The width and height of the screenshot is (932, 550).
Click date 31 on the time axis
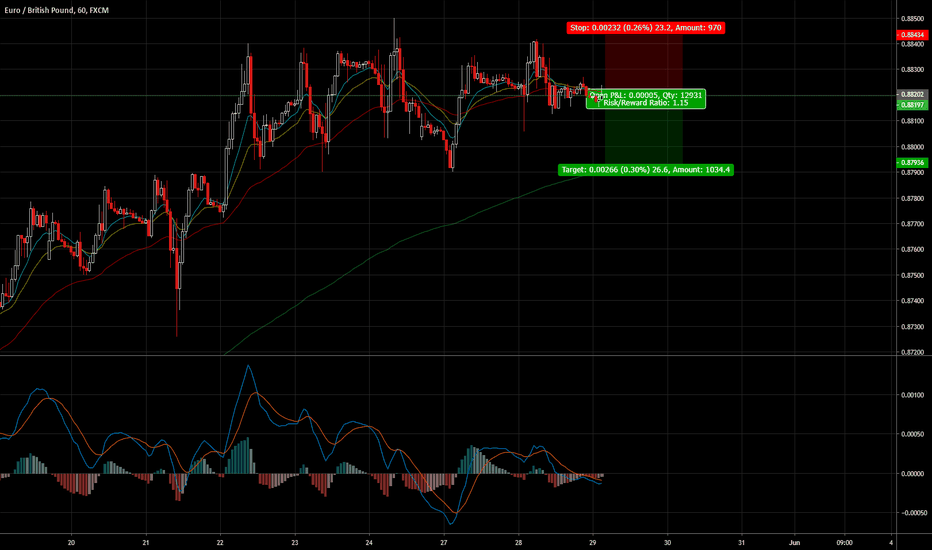coord(742,542)
